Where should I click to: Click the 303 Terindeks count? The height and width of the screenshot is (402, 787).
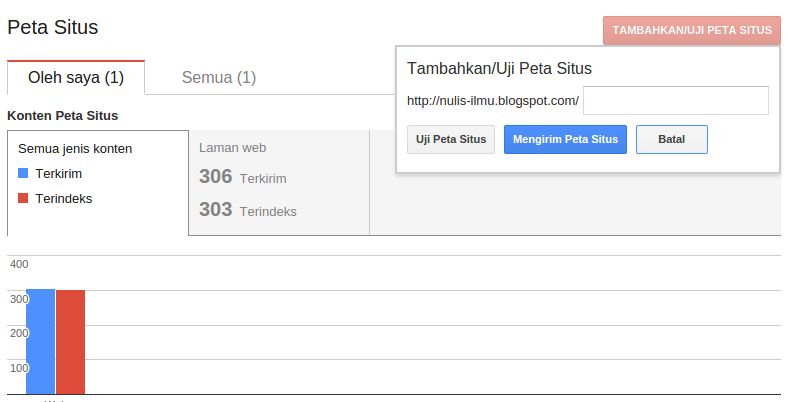click(x=248, y=210)
